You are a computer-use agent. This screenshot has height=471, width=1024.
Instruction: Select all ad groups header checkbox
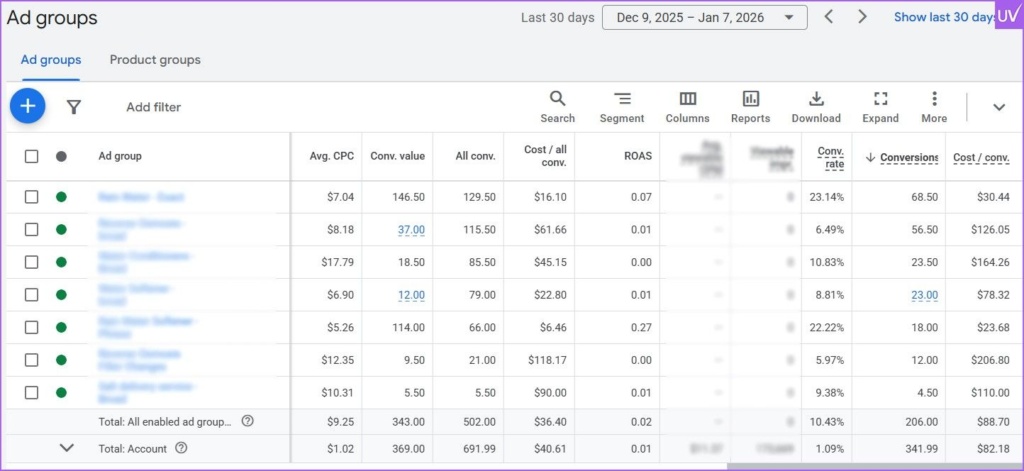[32, 157]
